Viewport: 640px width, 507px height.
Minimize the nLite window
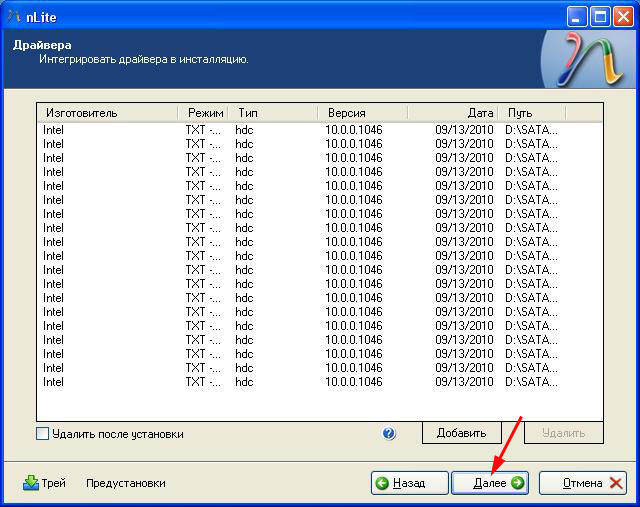click(576, 17)
